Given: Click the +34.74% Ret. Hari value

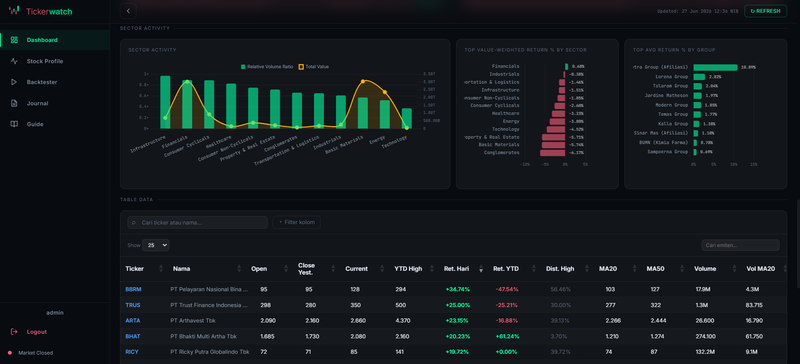Looking at the screenshot, I should click(458, 289).
